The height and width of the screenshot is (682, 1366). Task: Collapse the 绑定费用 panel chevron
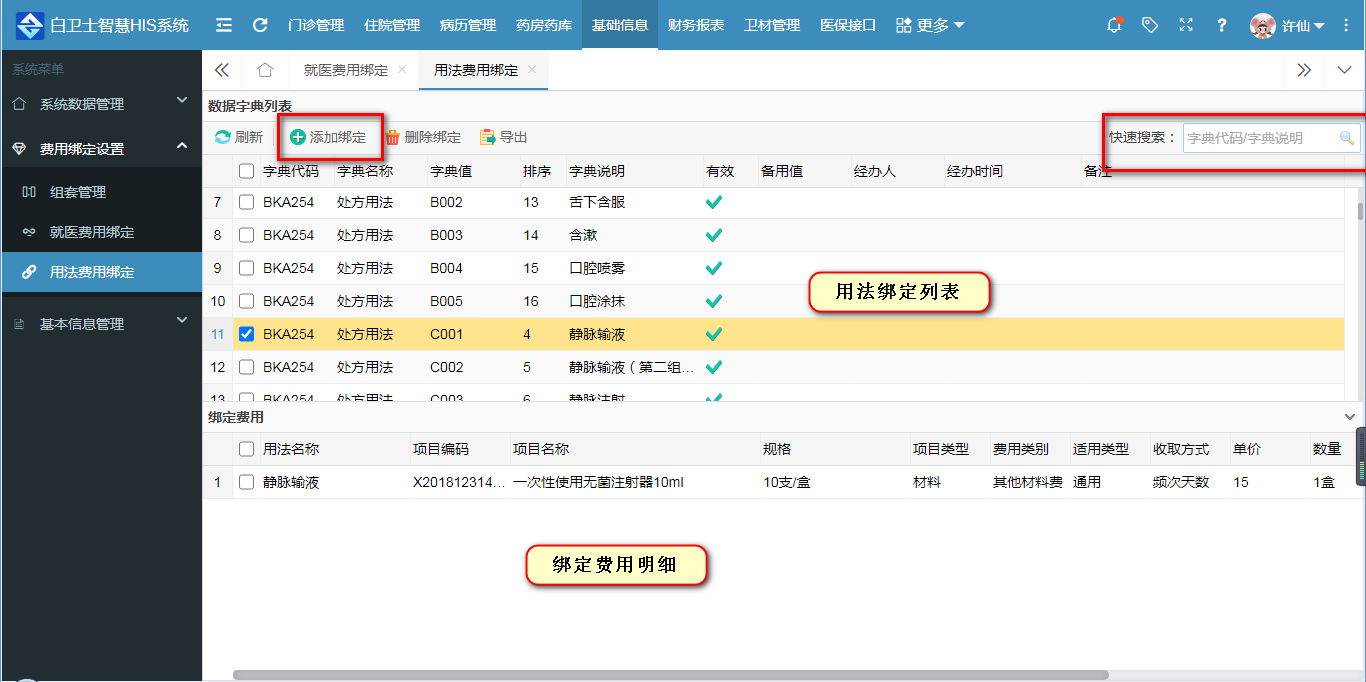click(x=1350, y=417)
